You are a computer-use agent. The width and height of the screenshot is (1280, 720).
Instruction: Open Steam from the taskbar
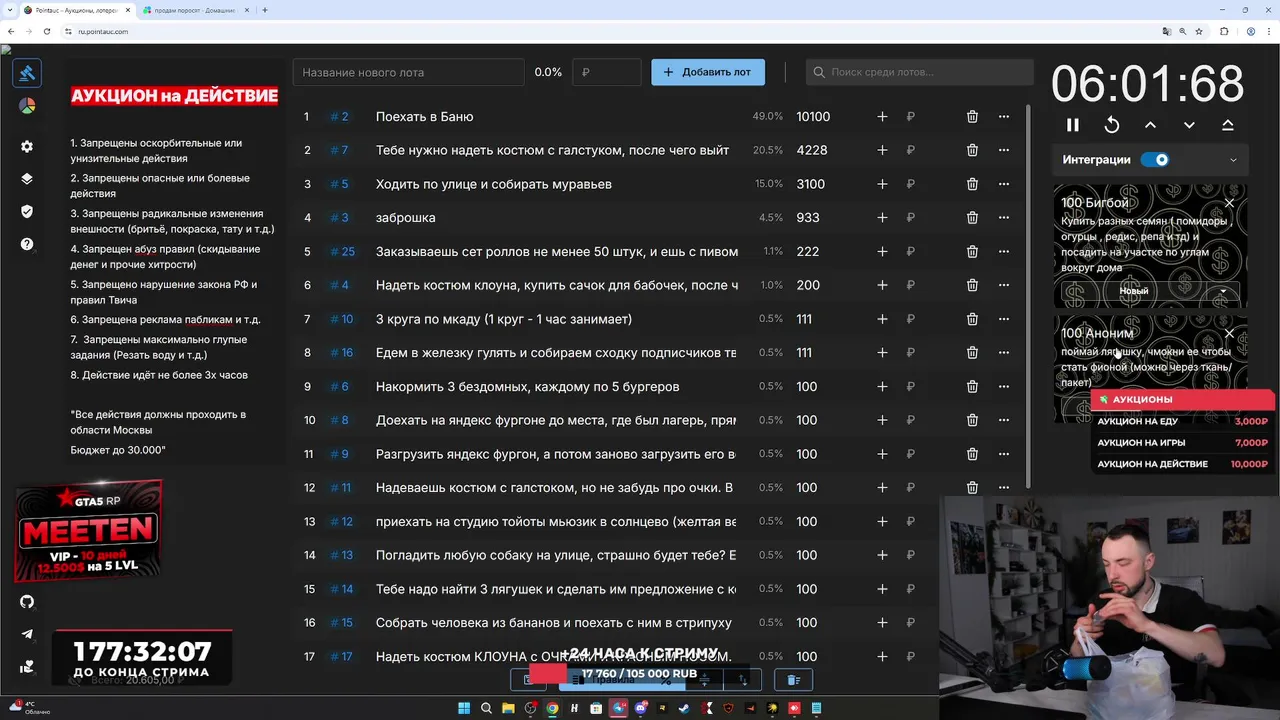coord(684,709)
